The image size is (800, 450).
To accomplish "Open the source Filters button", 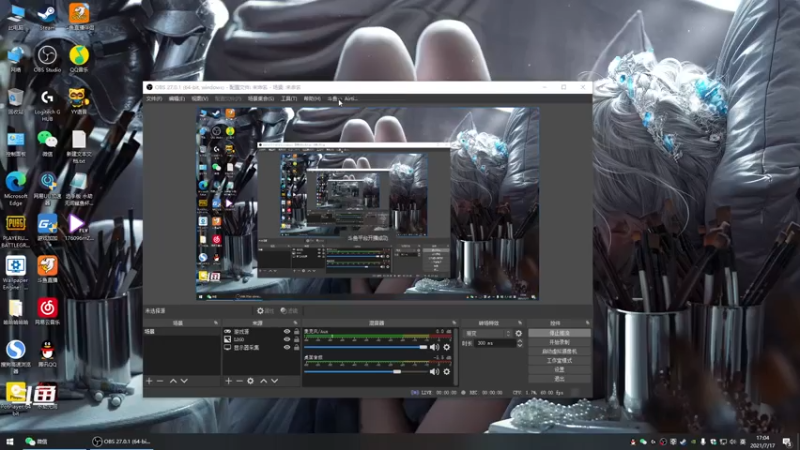I will coord(289,311).
